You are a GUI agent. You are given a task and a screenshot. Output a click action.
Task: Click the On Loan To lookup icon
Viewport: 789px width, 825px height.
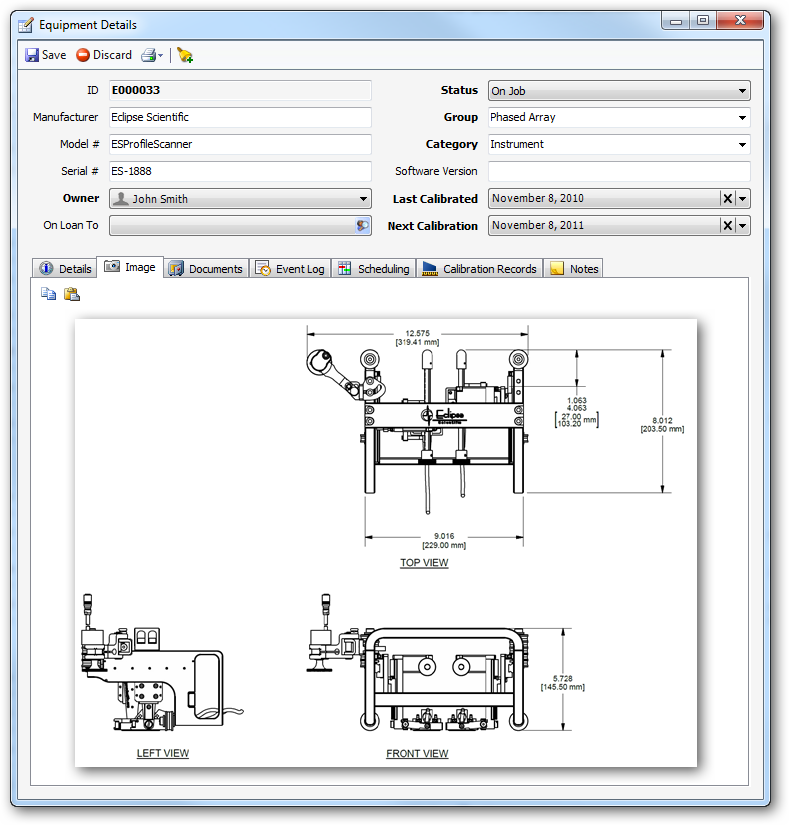[362, 226]
